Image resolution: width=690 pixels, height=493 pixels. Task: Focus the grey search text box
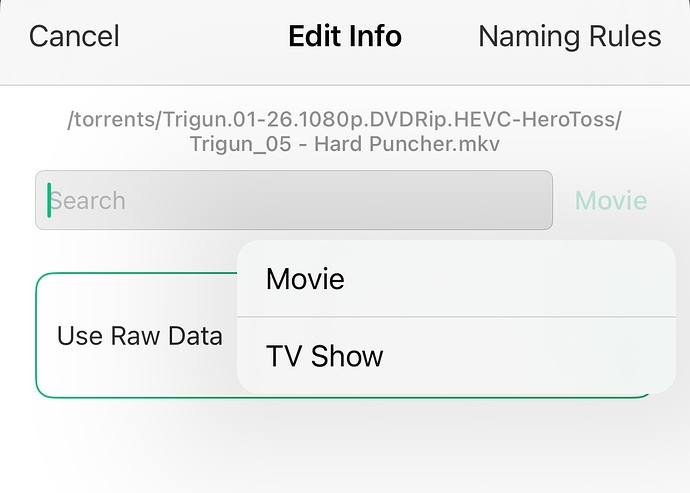click(x=294, y=200)
